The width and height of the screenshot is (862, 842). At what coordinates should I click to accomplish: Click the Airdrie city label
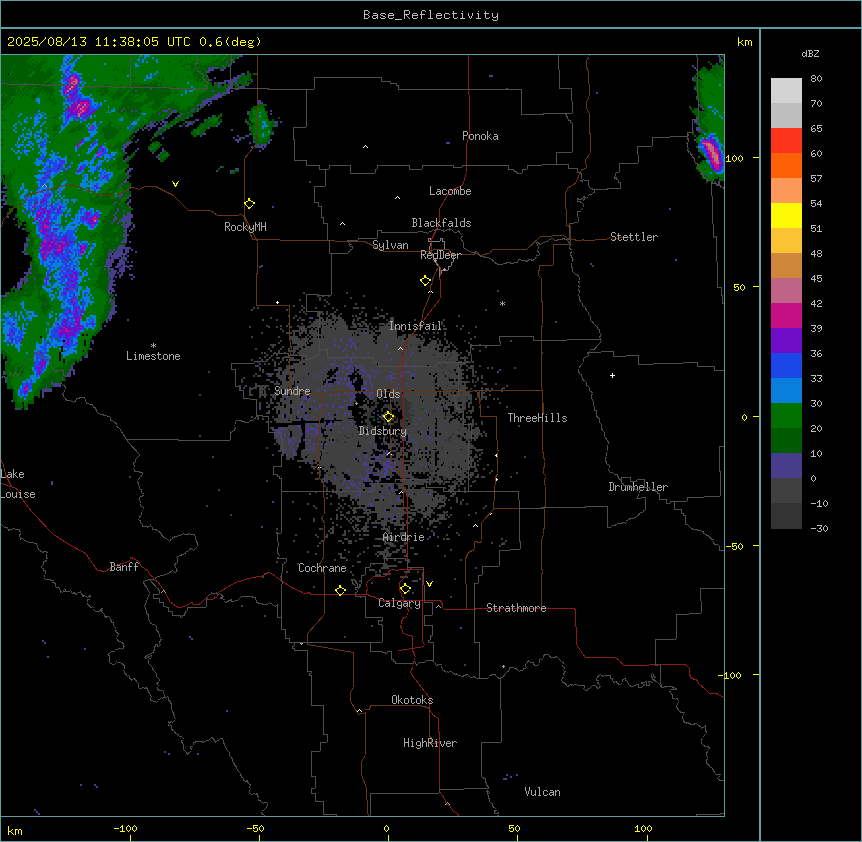[x=404, y=537]
